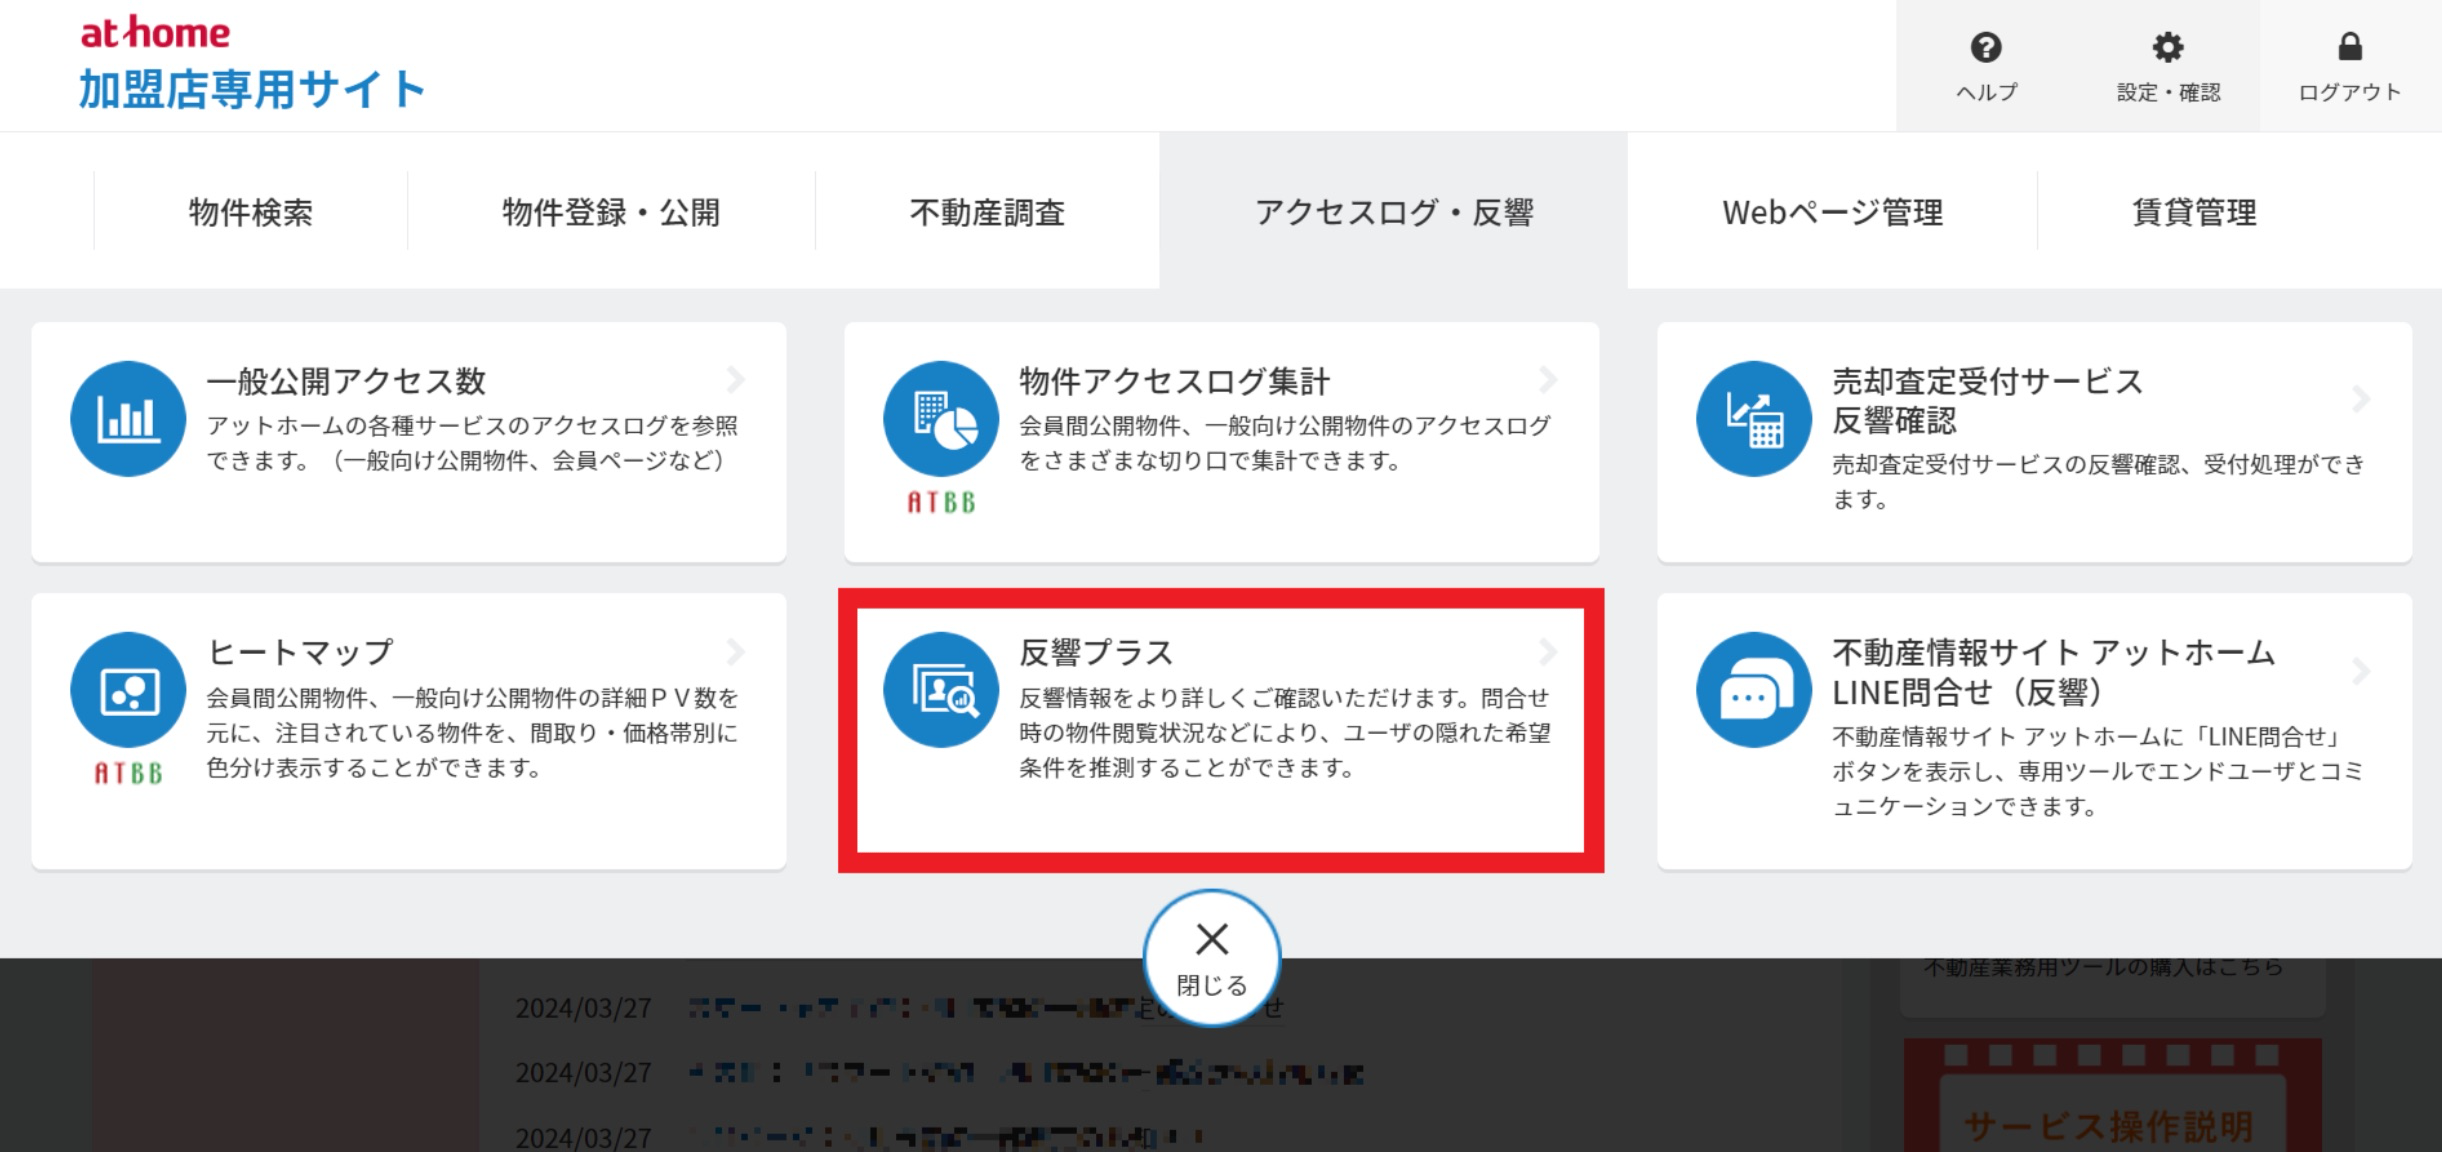Open the 物件登録・公開 menu
Viewport: 2442px width, 1152px height.
[611, 212]
